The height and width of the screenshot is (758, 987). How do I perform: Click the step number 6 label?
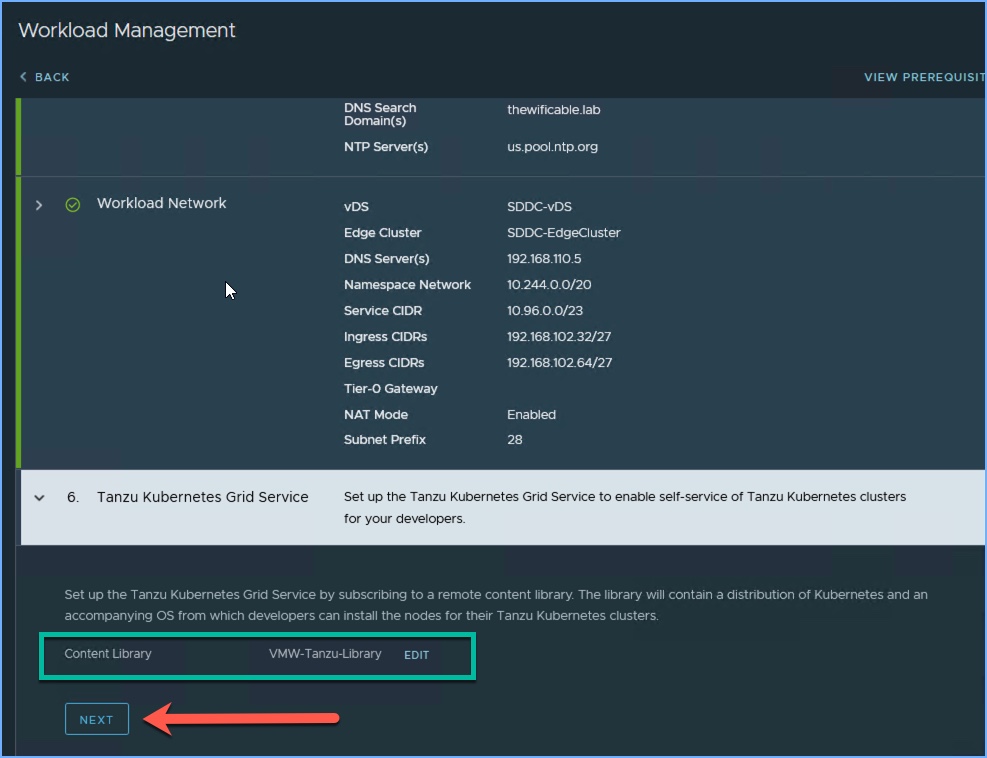click(73, 497)
